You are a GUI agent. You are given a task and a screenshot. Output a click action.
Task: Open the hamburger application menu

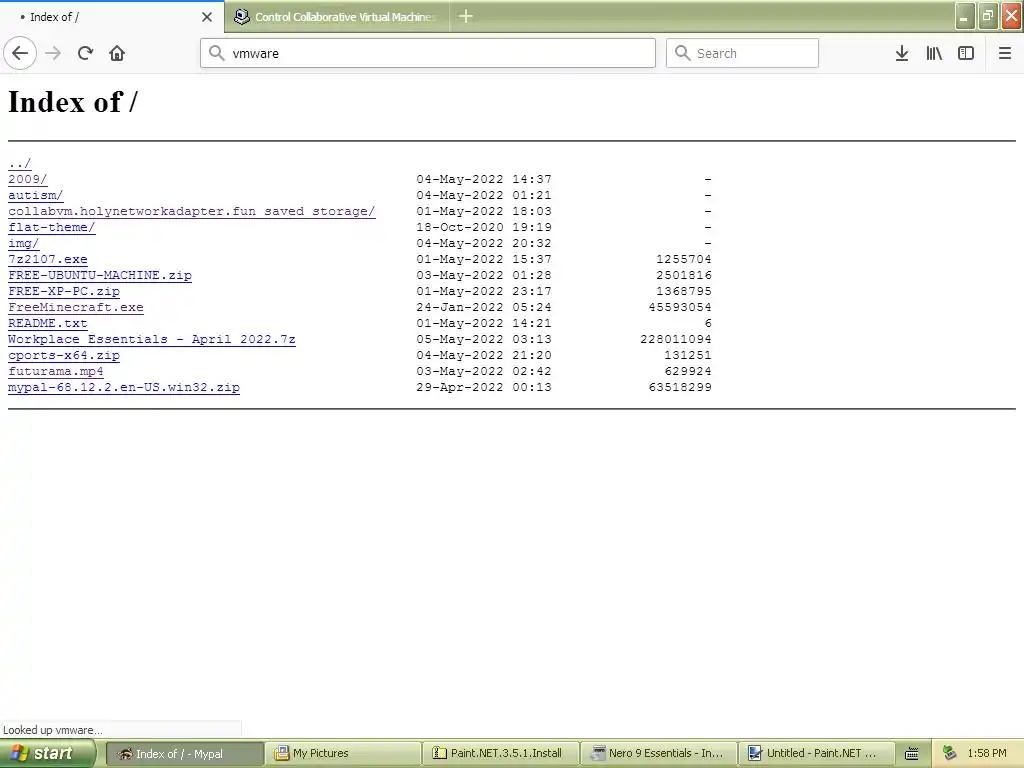pos(1005,53)
